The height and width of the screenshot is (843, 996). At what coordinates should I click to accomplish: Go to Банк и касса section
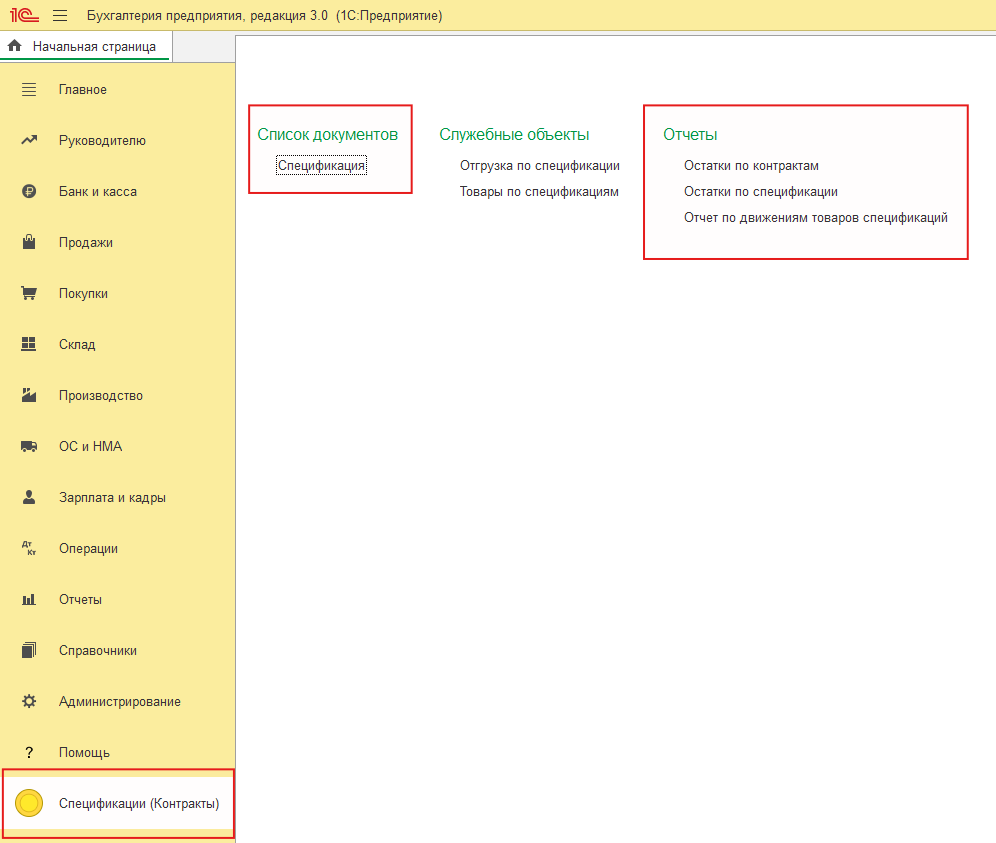[118, 191]
